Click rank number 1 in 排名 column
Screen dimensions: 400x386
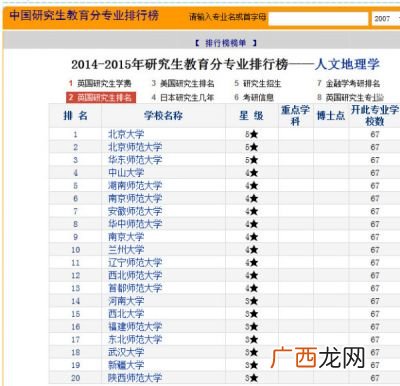[x=75, y=135]
